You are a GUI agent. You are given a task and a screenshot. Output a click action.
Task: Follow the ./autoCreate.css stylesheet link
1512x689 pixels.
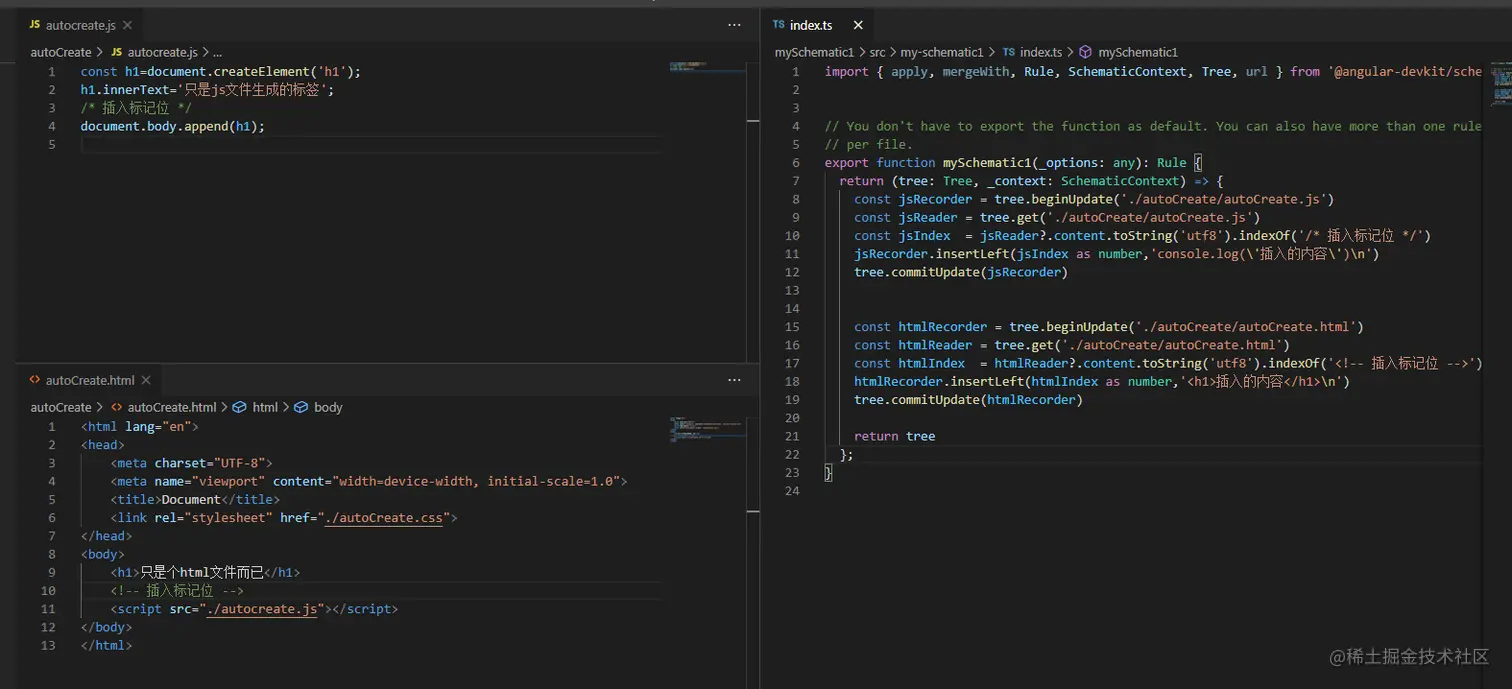click(383, 518)
